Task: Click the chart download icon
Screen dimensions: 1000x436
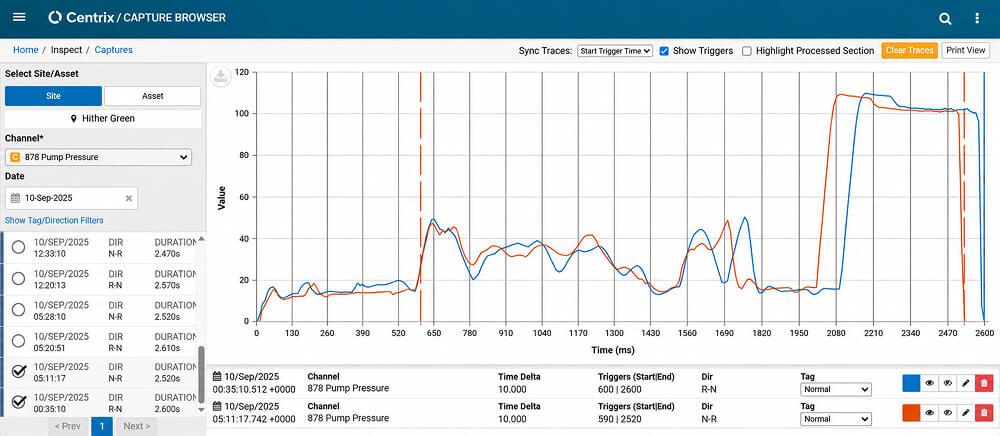Action: coord(221,77)
